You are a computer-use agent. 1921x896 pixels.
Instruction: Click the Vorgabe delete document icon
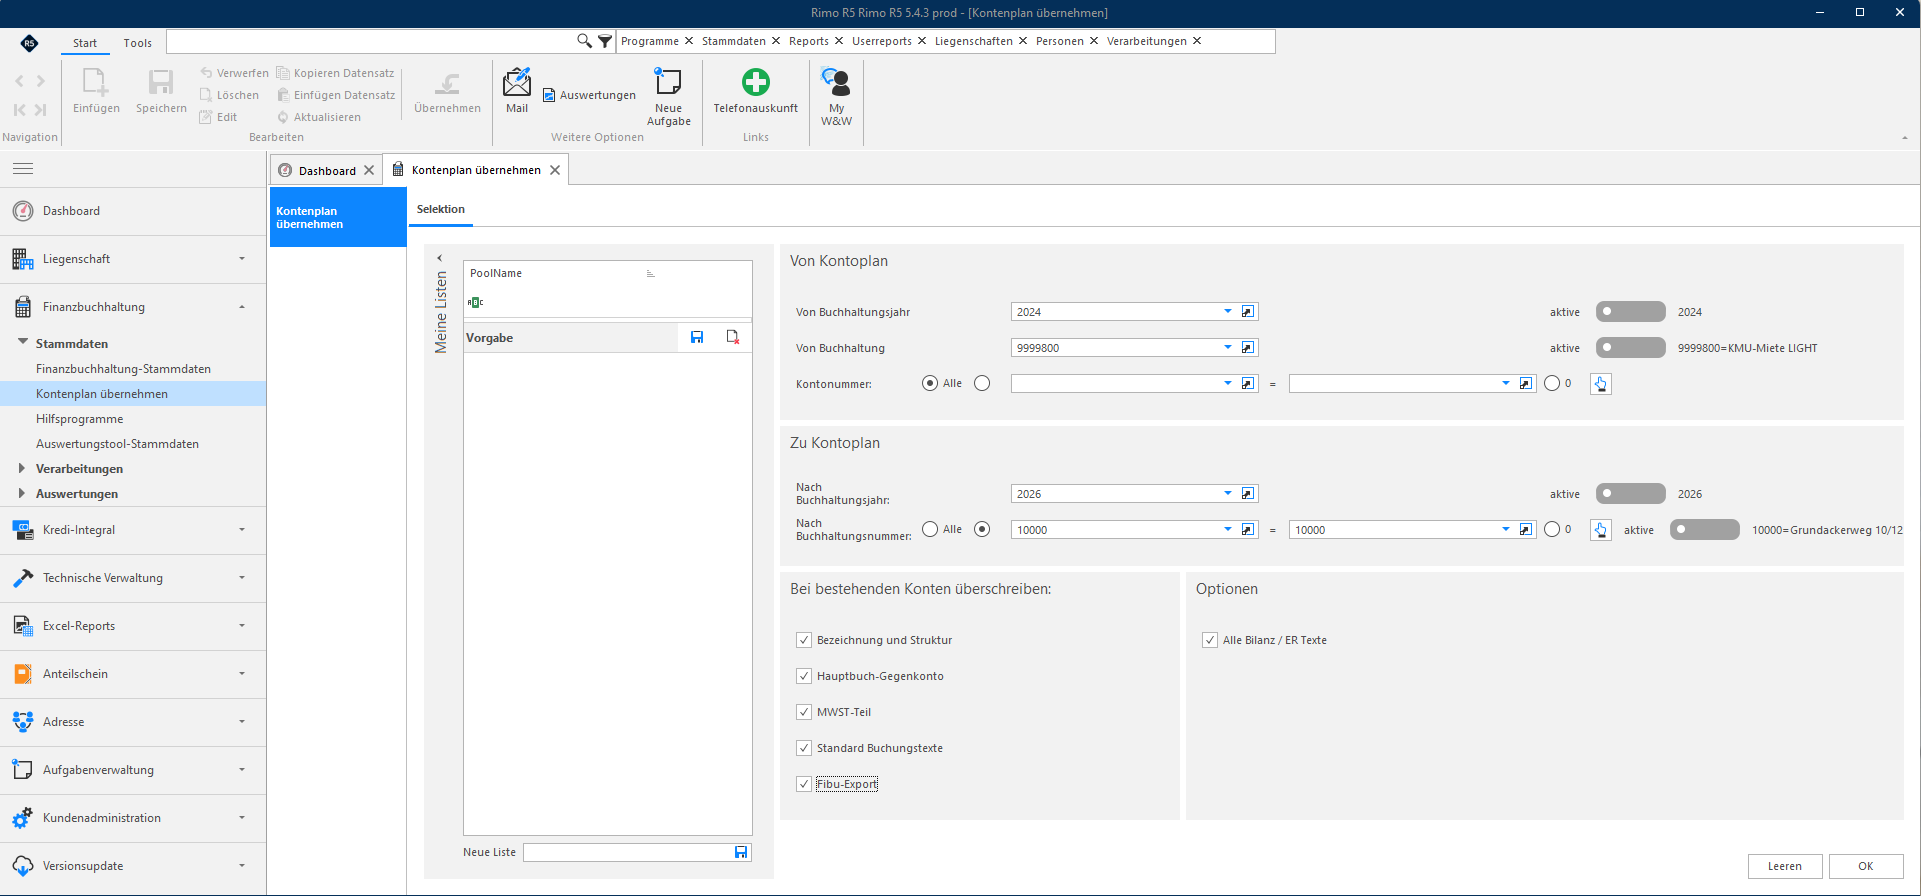733,338
